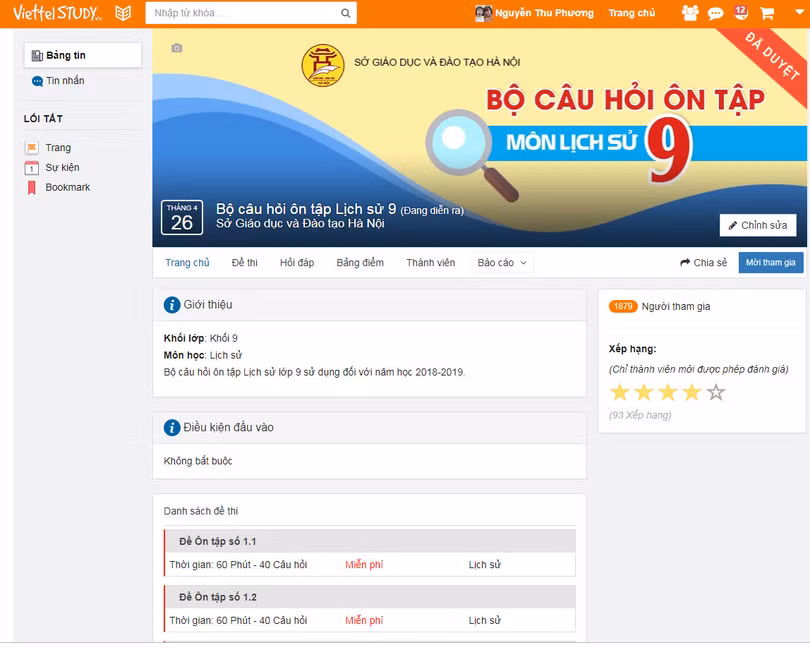This screenshot has height=648, width=810.
Task: Open the Bookmark shortcut in the sidebar
Action: tap(68, 187)
